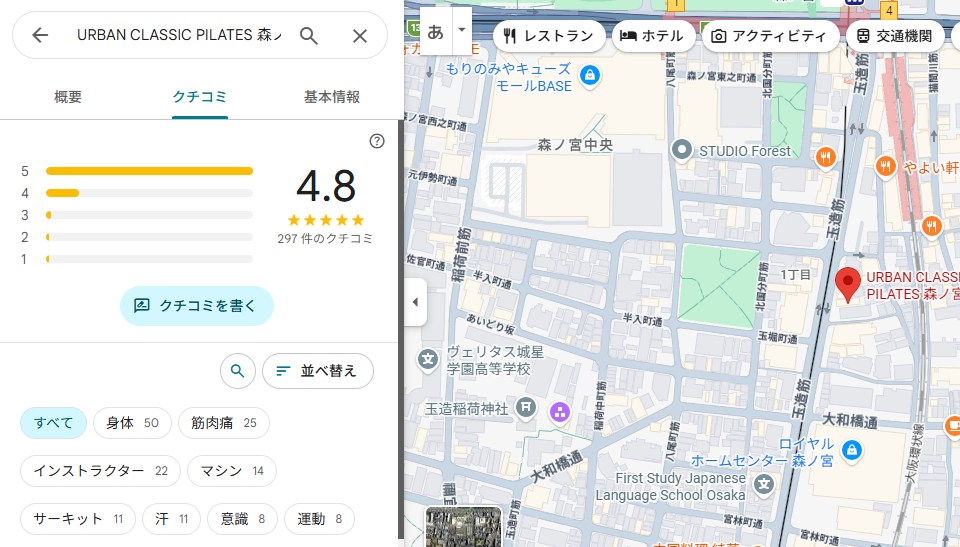This screenshot has height=547, width=960.
Task: Open the review help question mark icon
Action: click(x=377, y=141)
